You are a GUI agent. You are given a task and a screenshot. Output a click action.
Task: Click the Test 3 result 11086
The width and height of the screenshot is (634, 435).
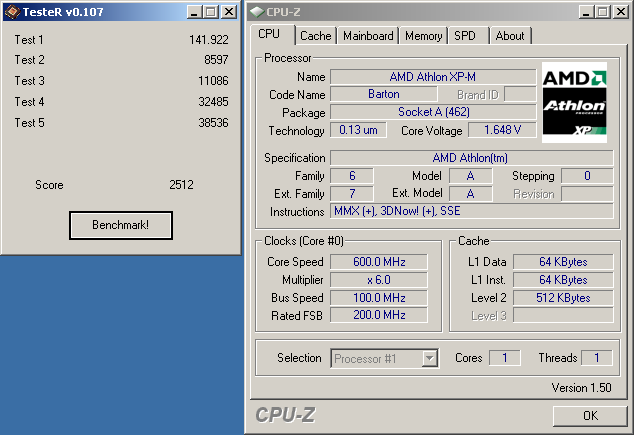[213, 81]
